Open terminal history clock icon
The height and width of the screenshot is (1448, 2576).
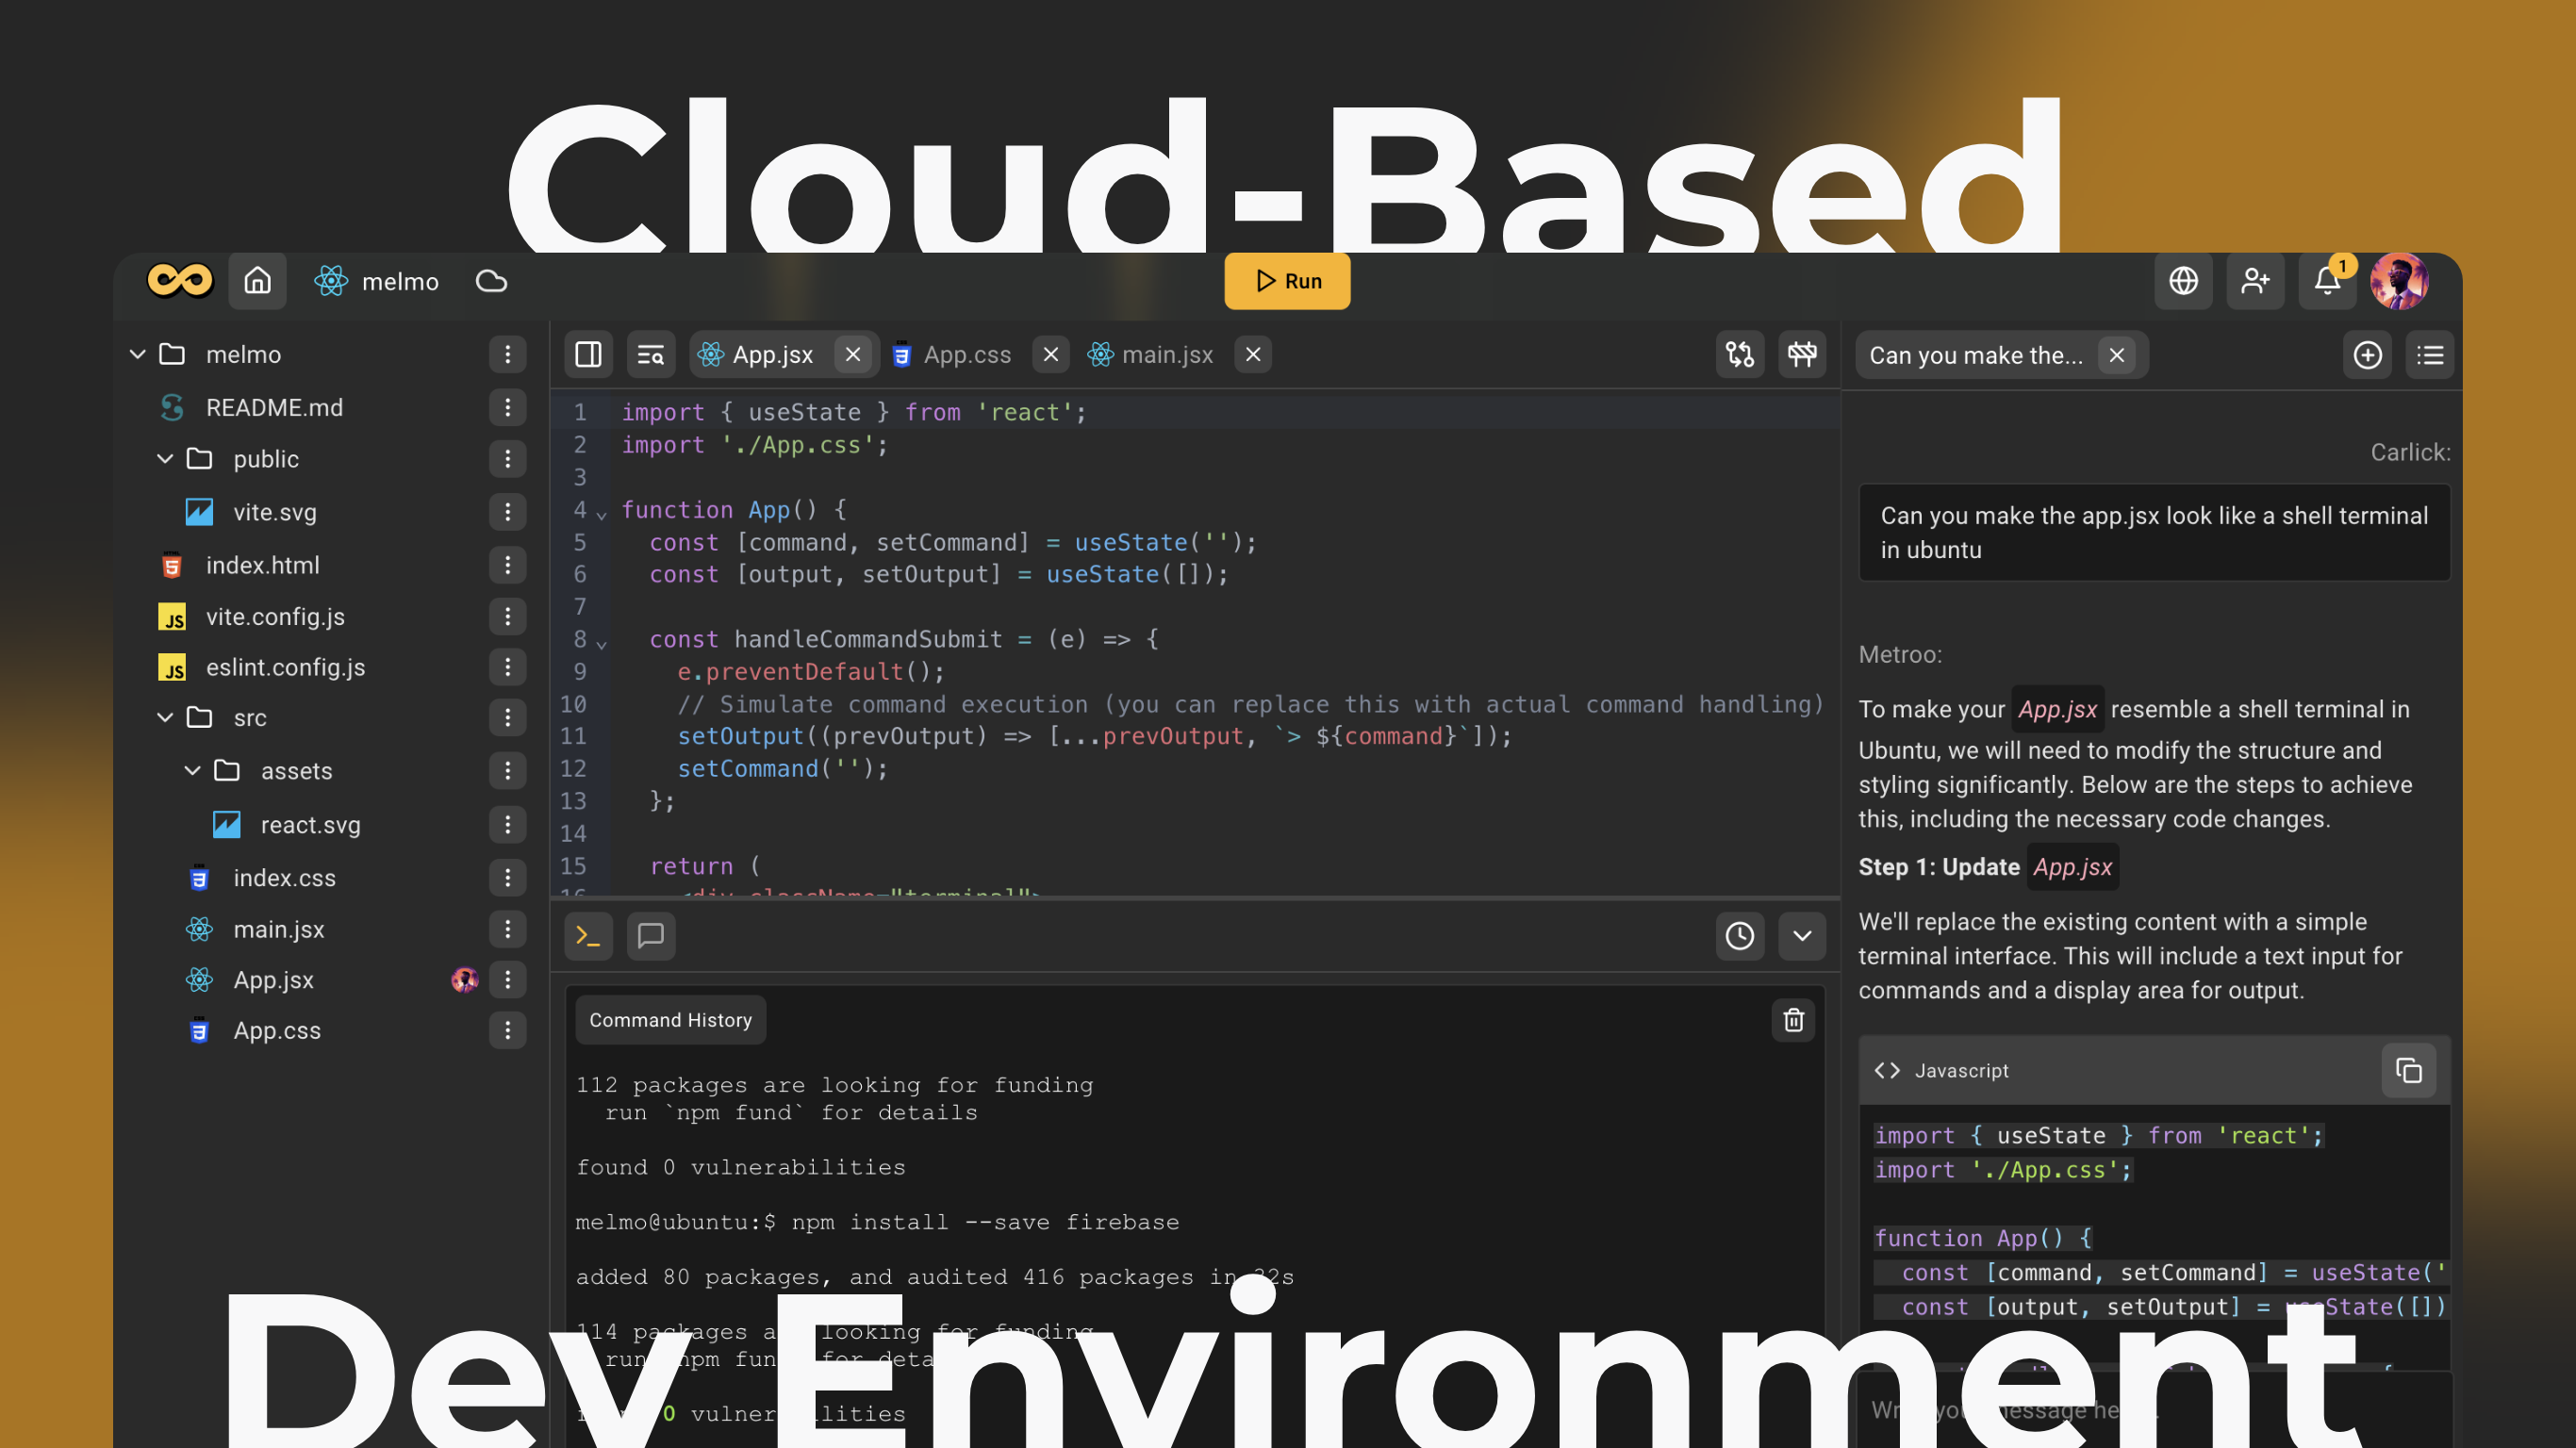[1740, 936]
